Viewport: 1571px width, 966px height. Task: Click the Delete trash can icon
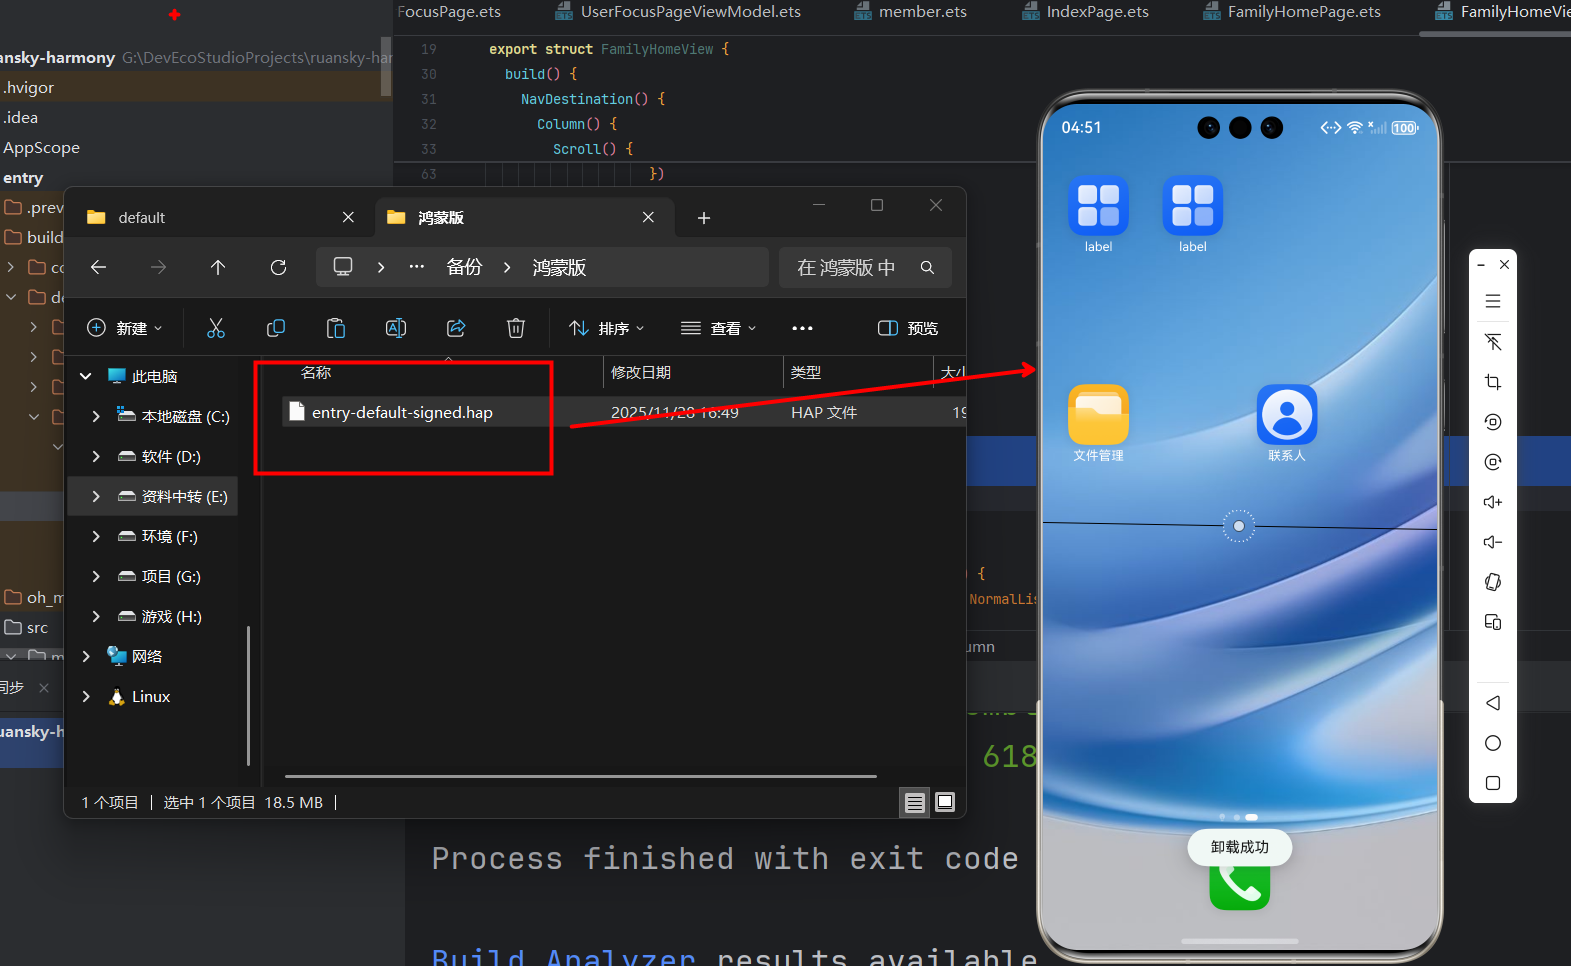coord(516,328)
